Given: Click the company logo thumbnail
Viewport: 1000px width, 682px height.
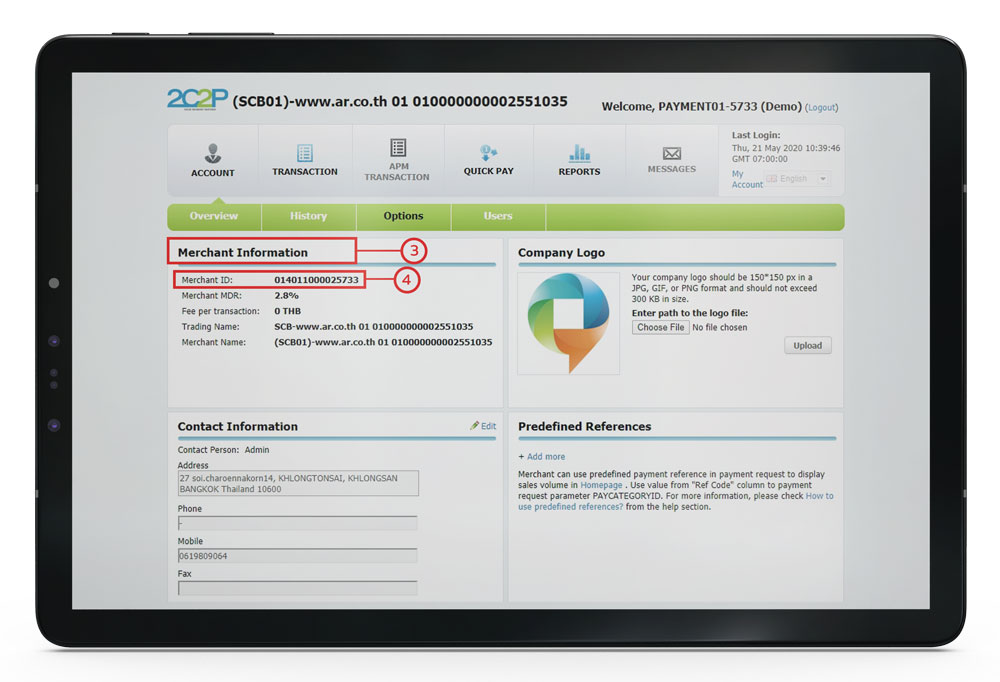Looking at the screenshot, I should pos(568,323).
